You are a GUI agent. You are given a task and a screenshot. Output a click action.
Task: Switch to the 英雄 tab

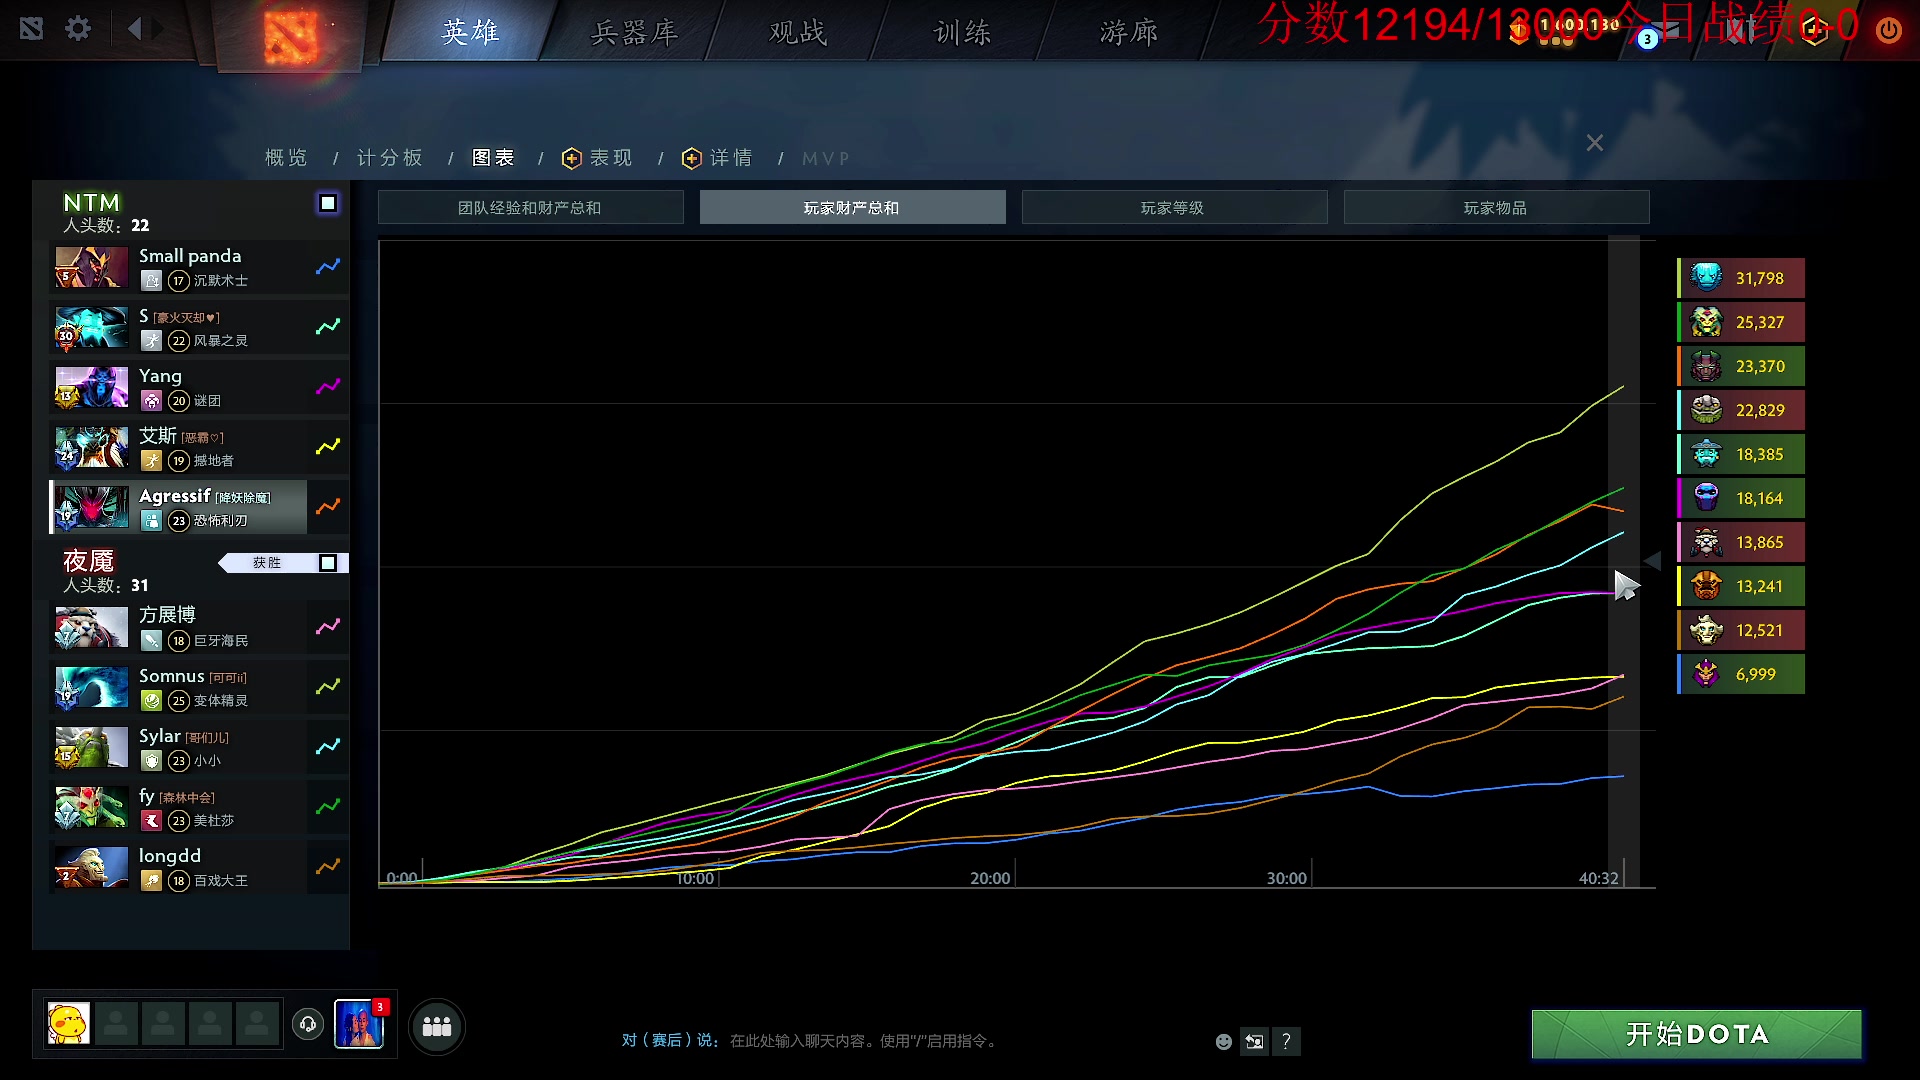(x=470, y=32)
